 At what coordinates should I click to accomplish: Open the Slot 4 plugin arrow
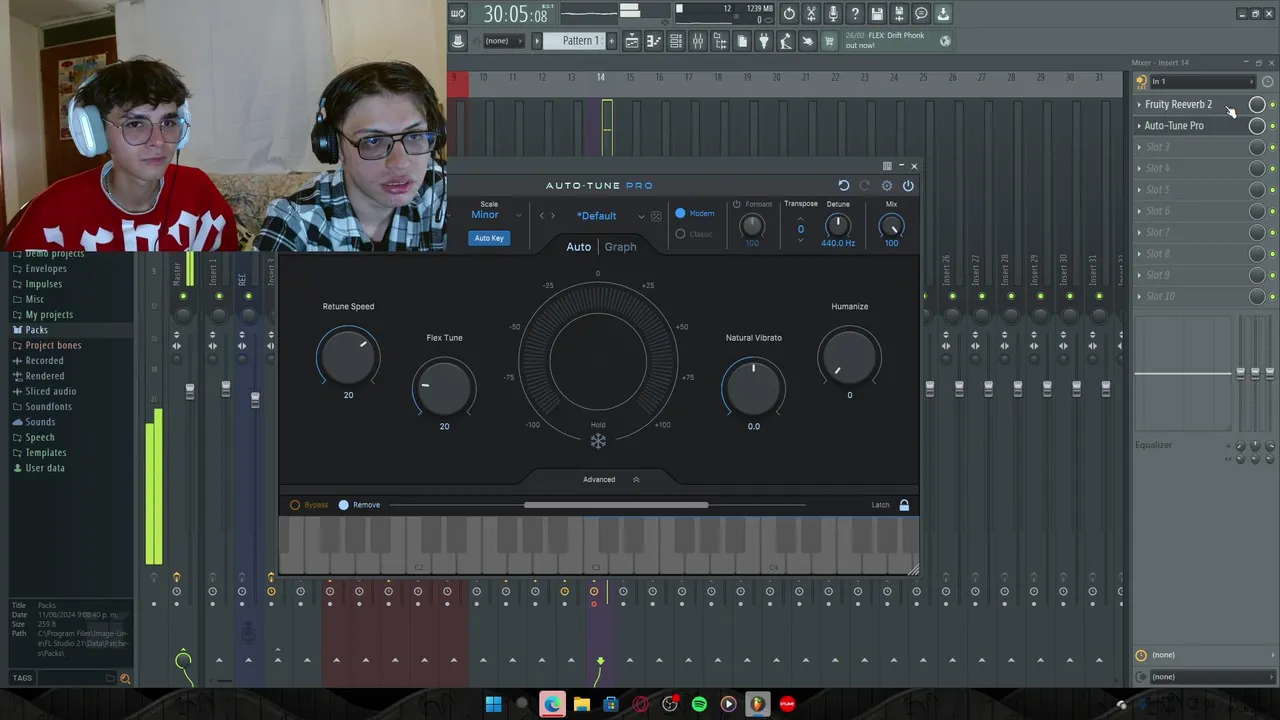pyautogui.click(x=1139, y=168)
